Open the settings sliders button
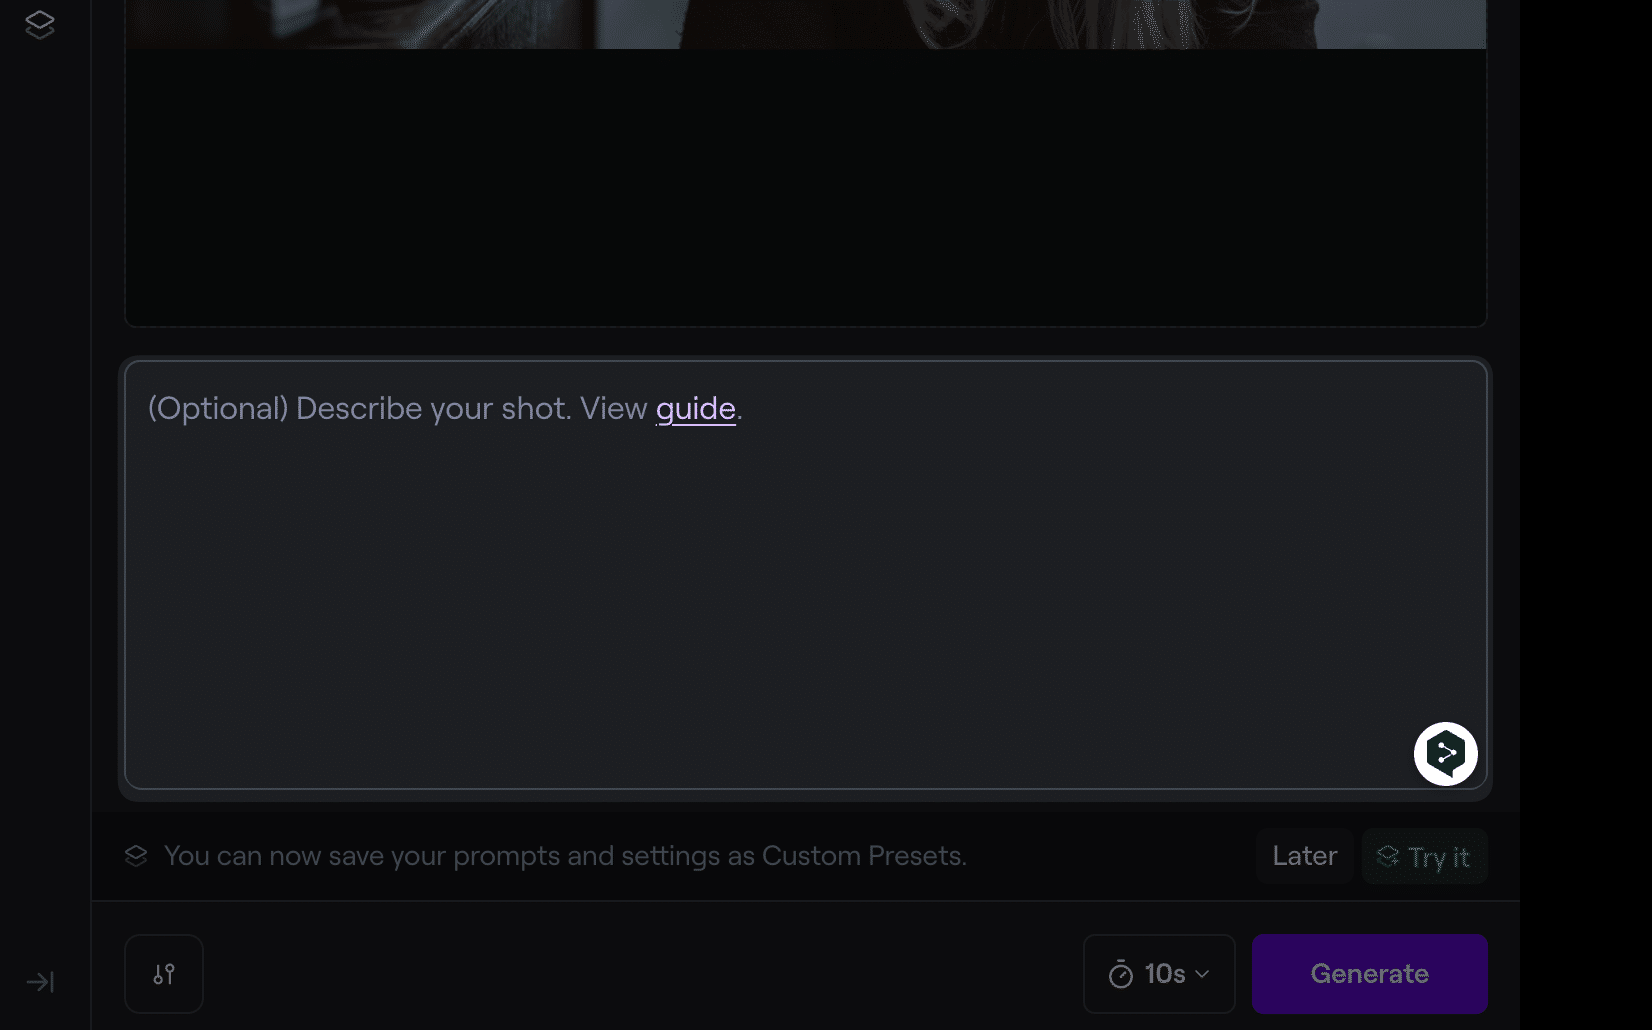 (164, 974)
